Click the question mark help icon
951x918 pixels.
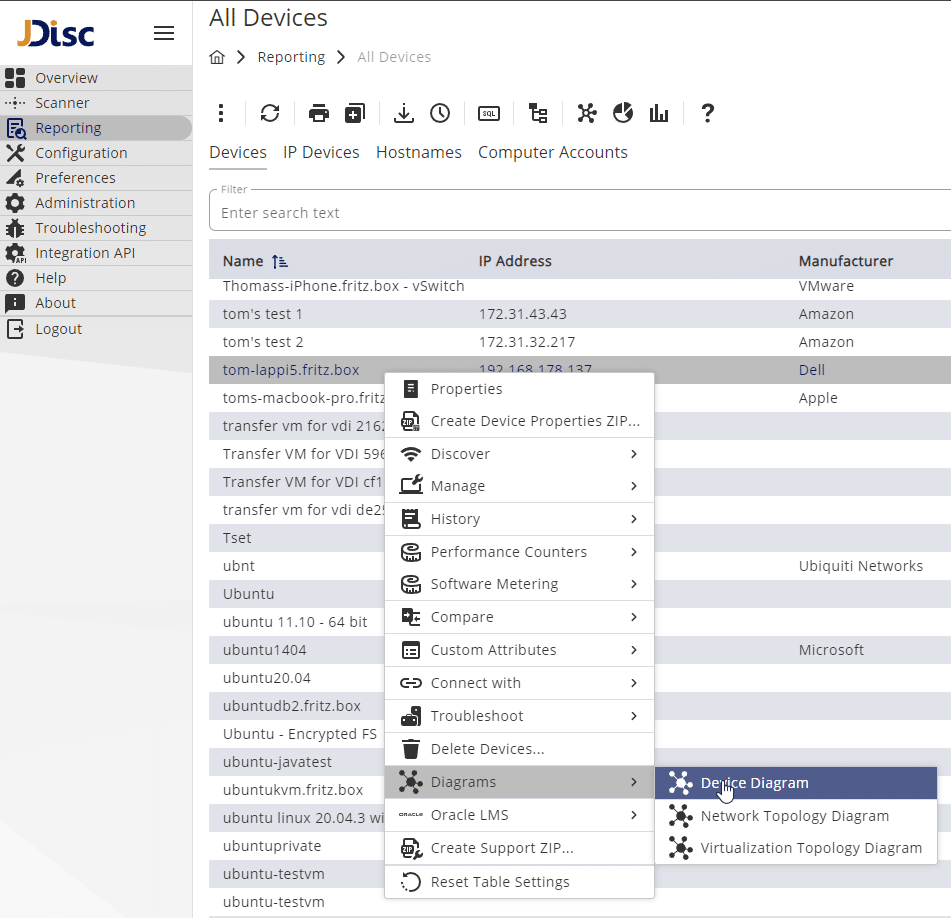pos(707,113)
